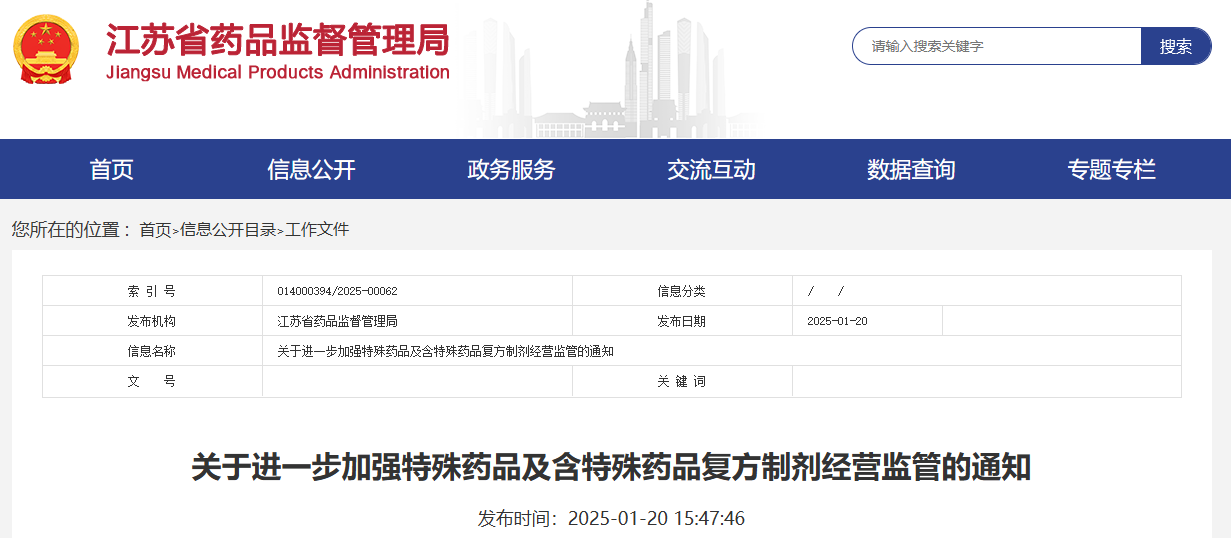Click the 文 号 label cell

[152, 381]
